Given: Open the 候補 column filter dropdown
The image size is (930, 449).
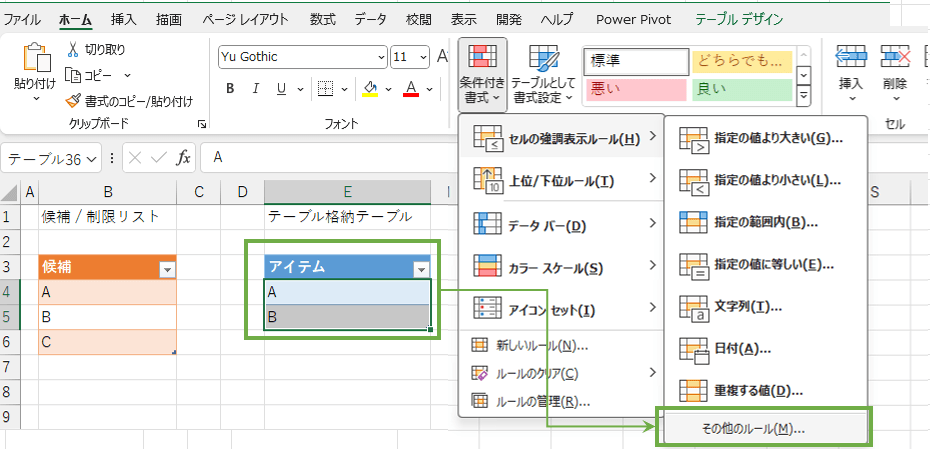Looking at the screenshot, I should (167, 270).
